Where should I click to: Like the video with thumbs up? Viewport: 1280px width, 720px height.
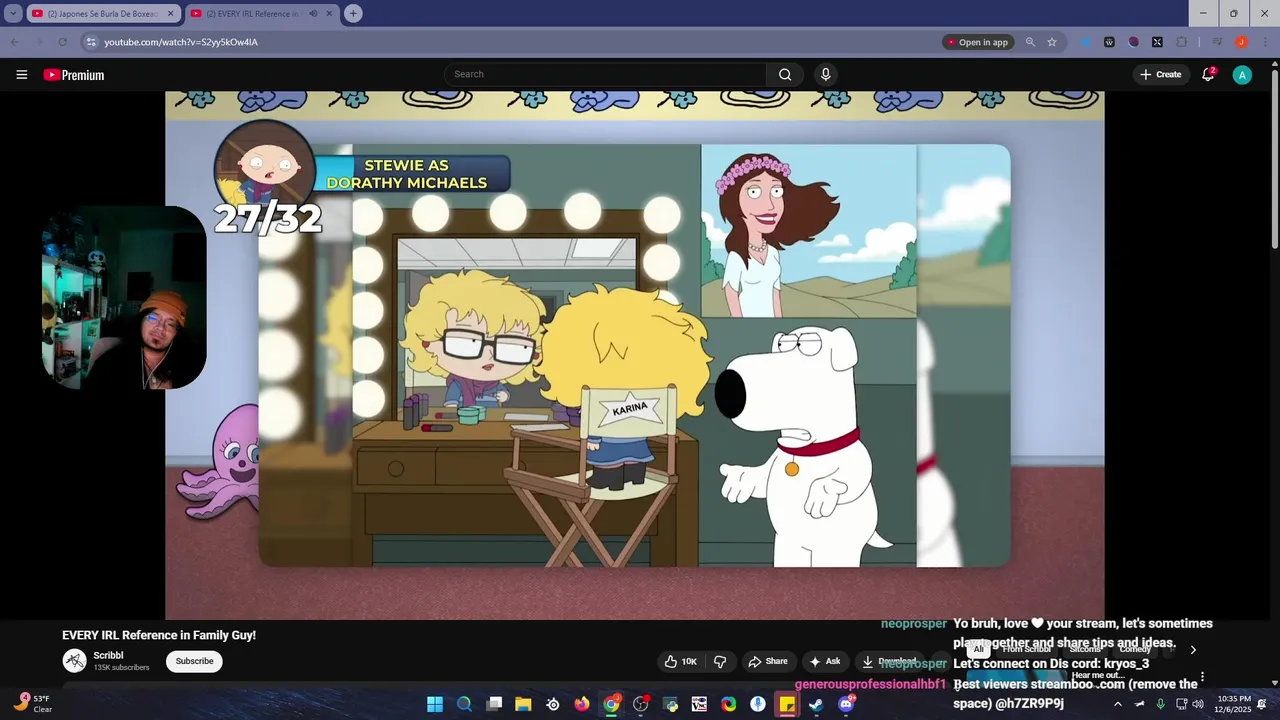pyautogui.click(x=681, y=661)
